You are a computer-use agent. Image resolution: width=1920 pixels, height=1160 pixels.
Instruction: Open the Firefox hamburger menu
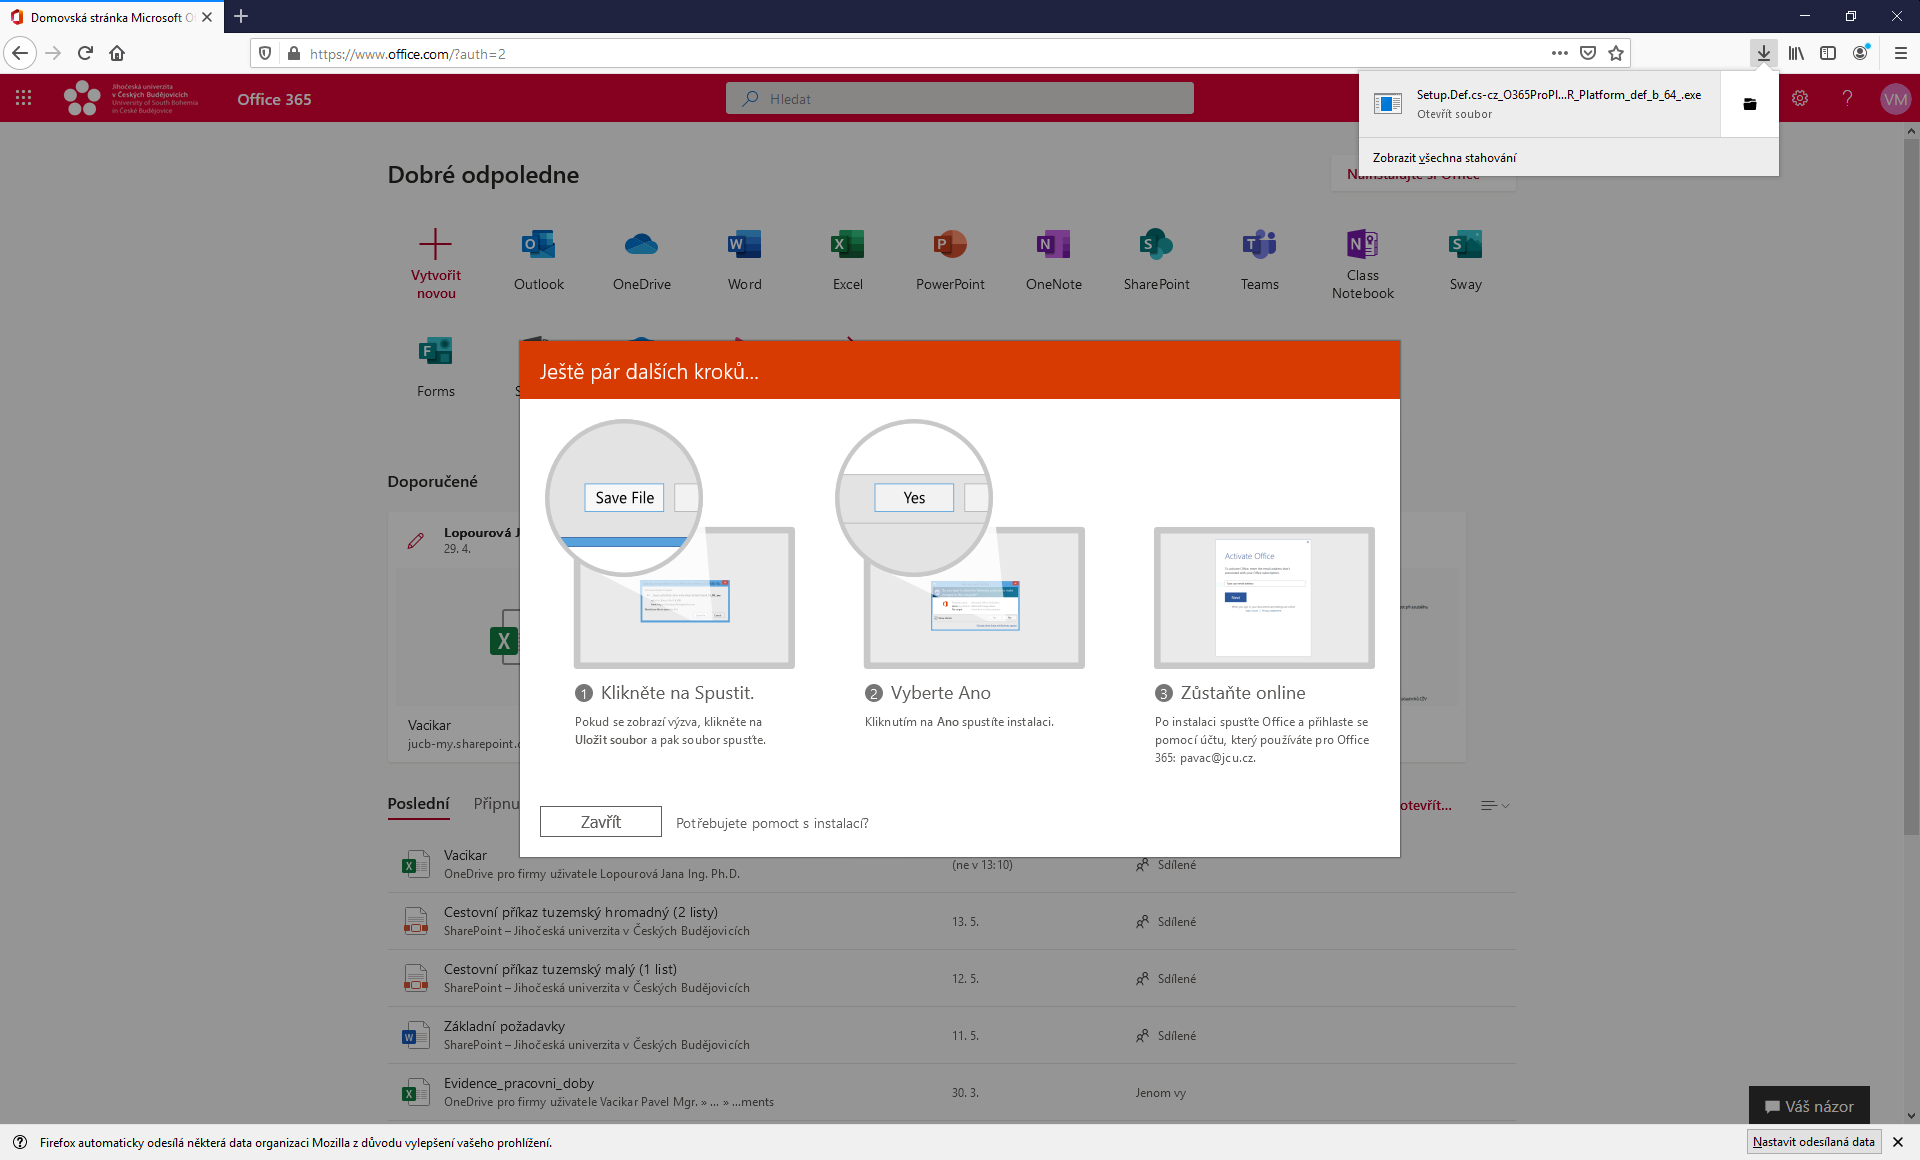1900,53
